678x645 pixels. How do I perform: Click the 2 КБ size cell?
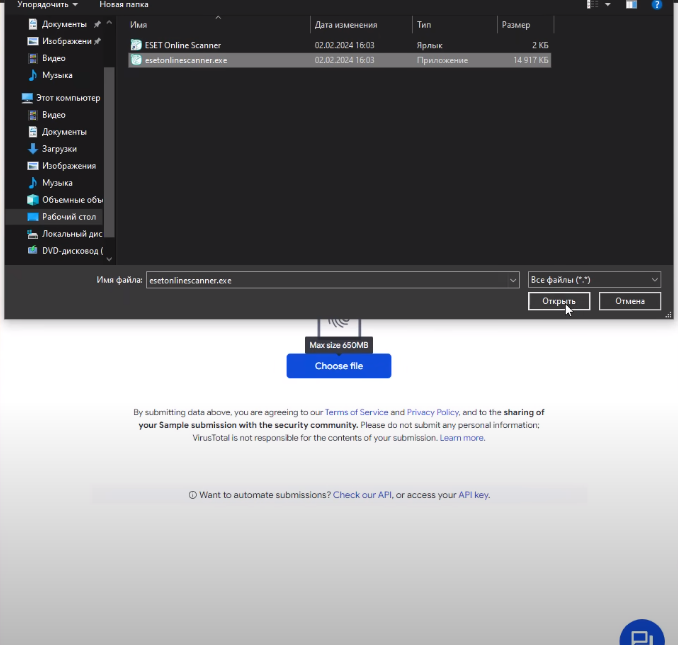coord(540,45)
